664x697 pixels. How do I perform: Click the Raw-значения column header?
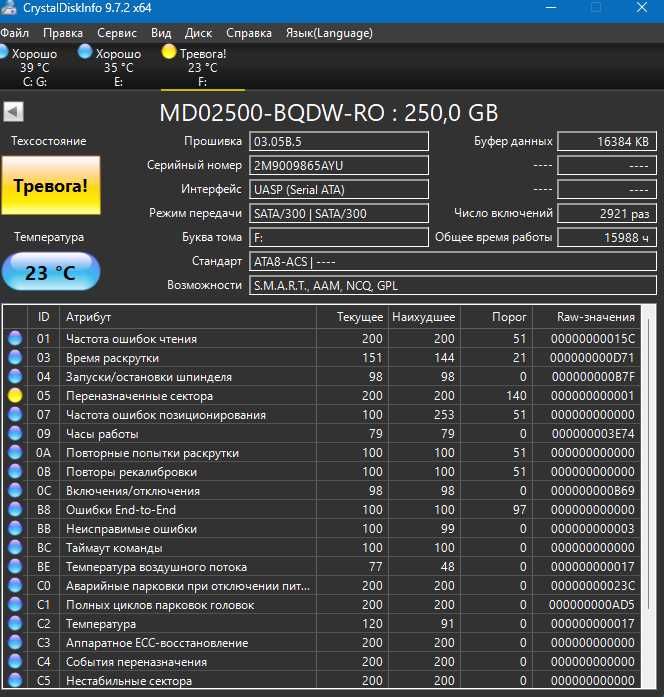click(587, 317)
